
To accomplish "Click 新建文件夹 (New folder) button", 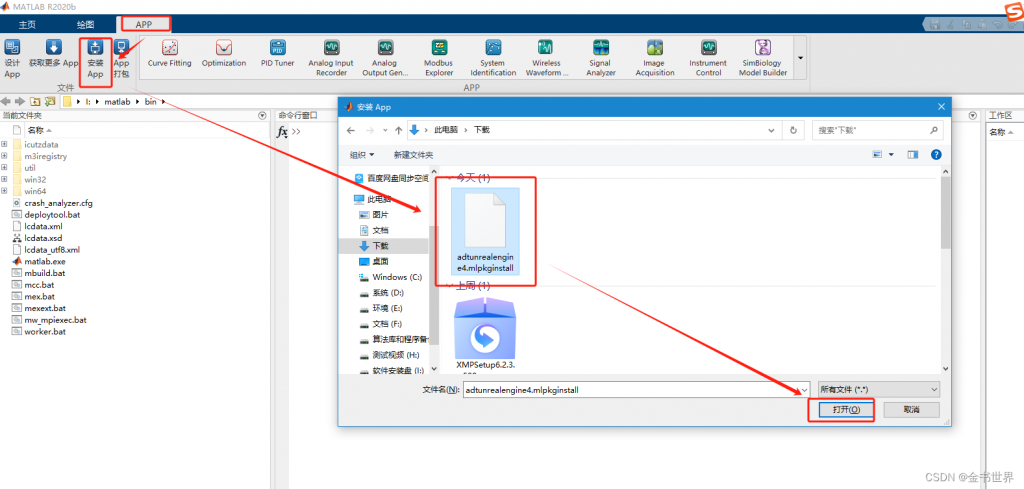I will coord(413,155).
